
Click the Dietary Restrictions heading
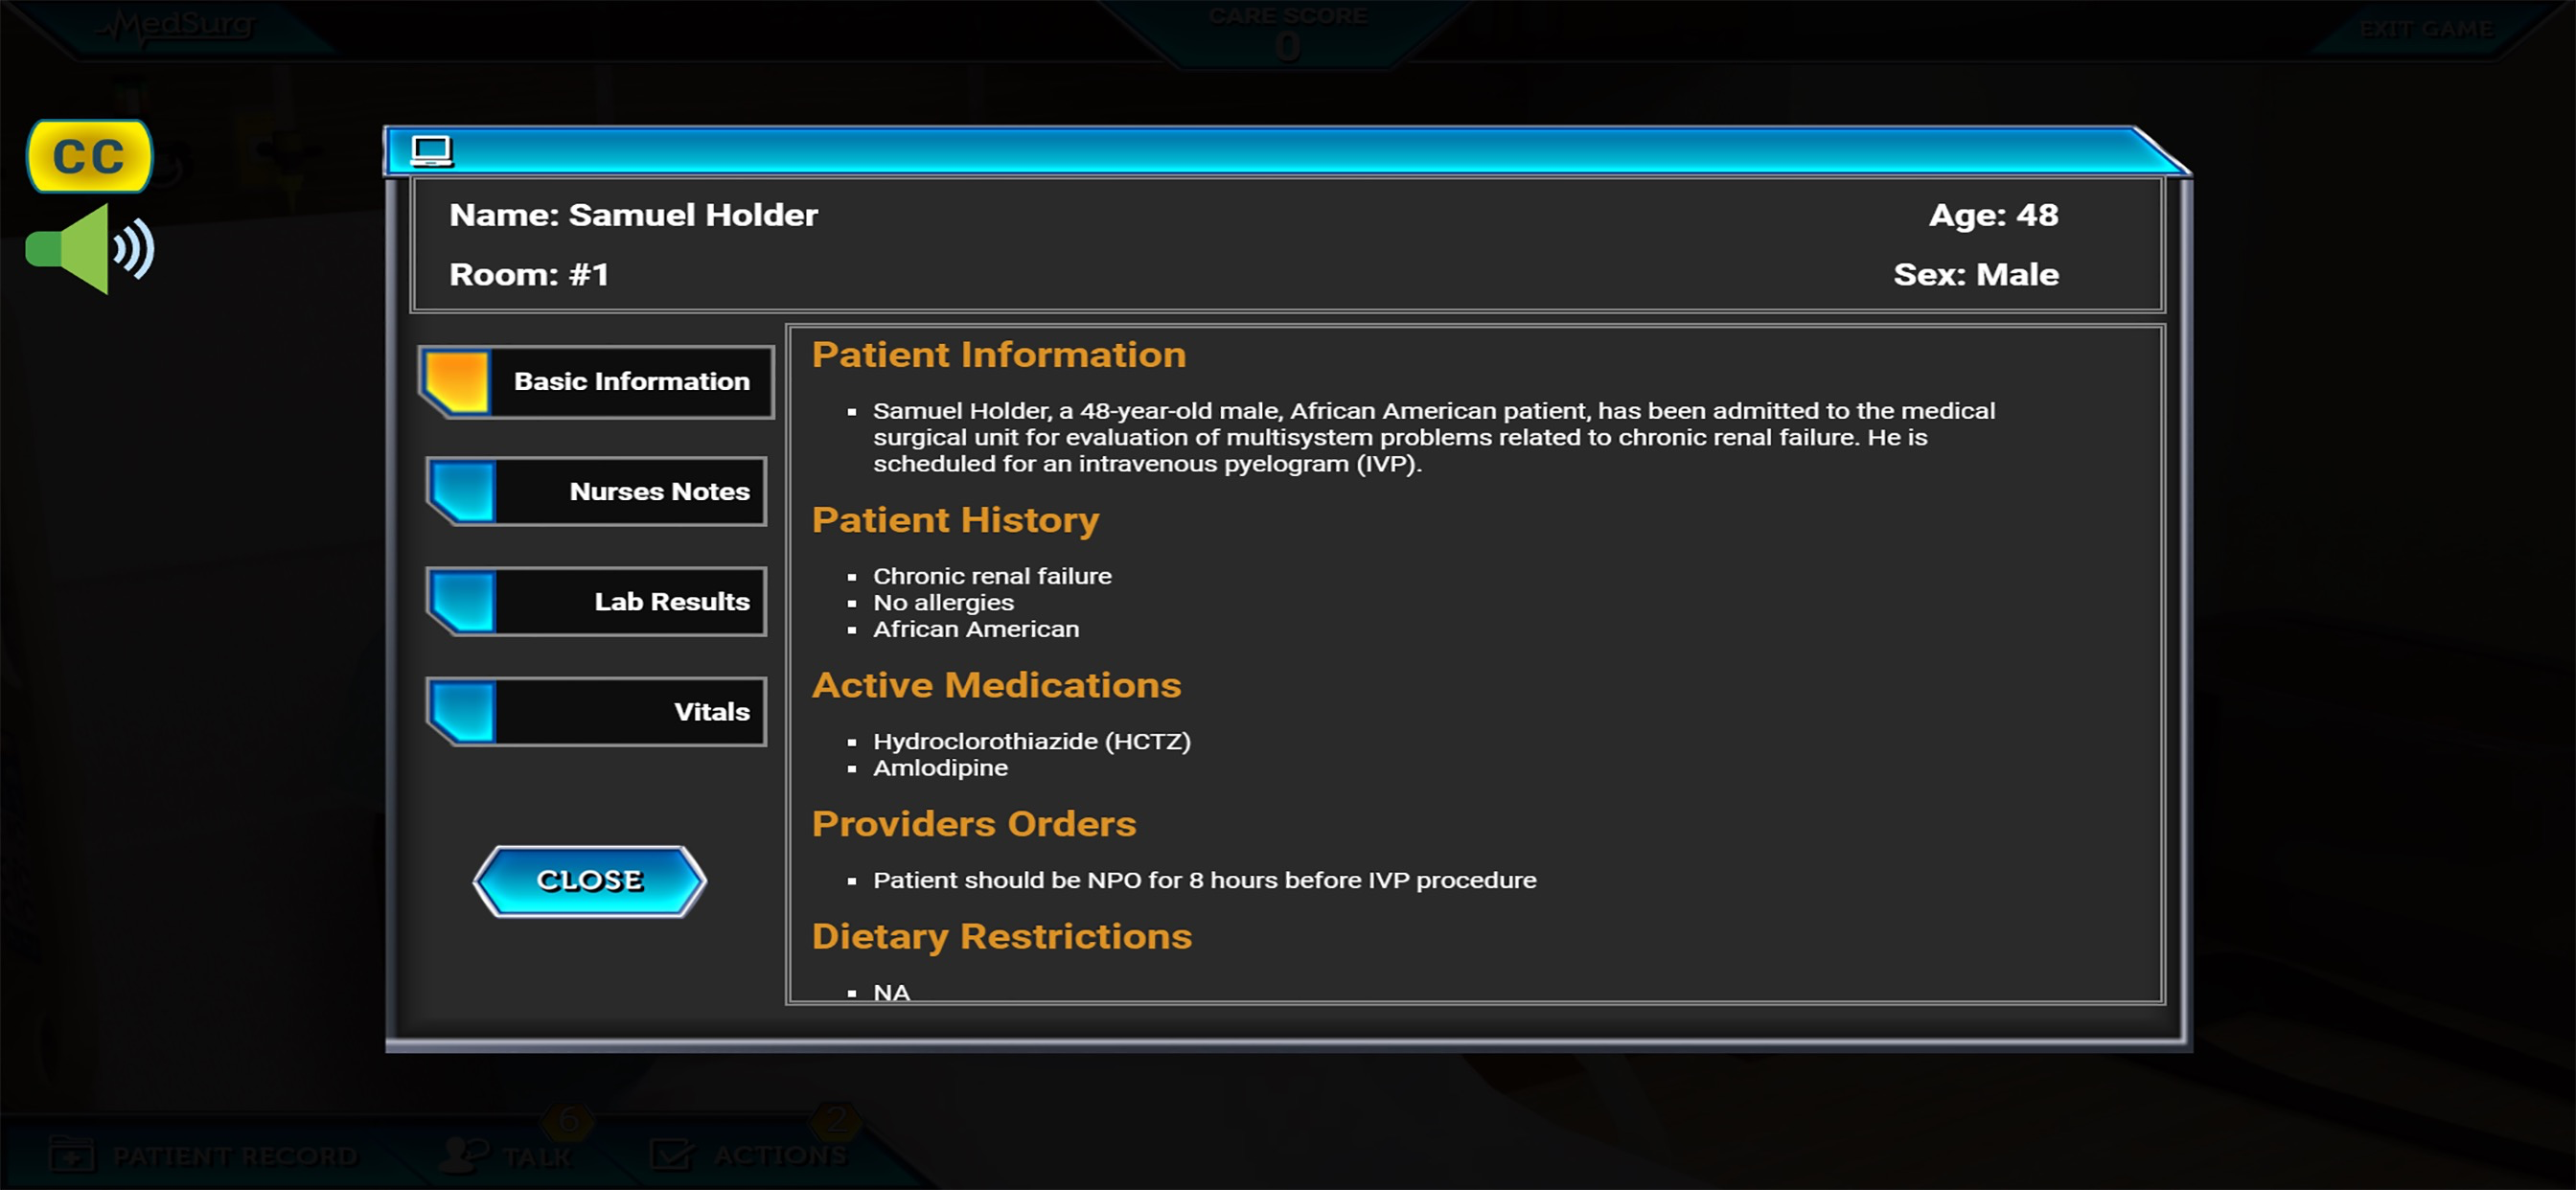(x=1001, y=937)
